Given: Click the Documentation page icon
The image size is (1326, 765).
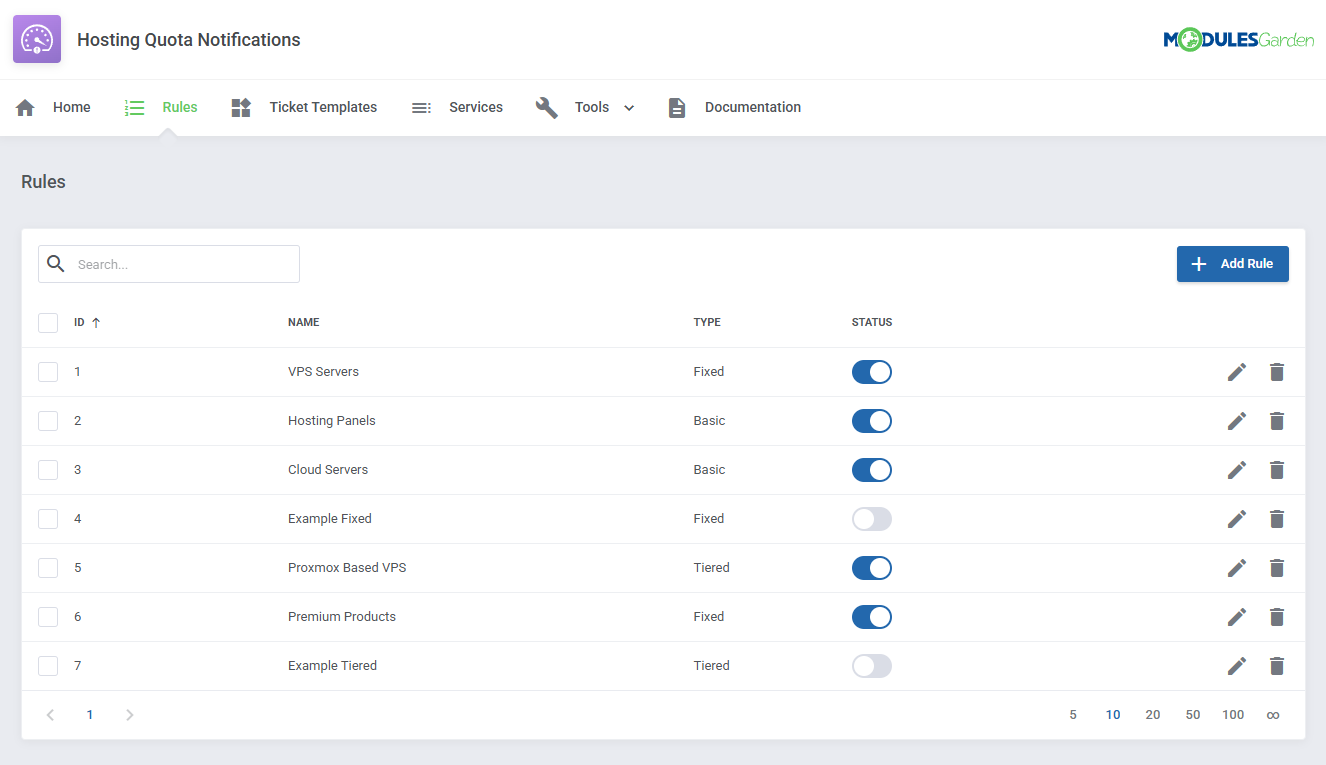Looking at the screenshot, I should point(677,107).
